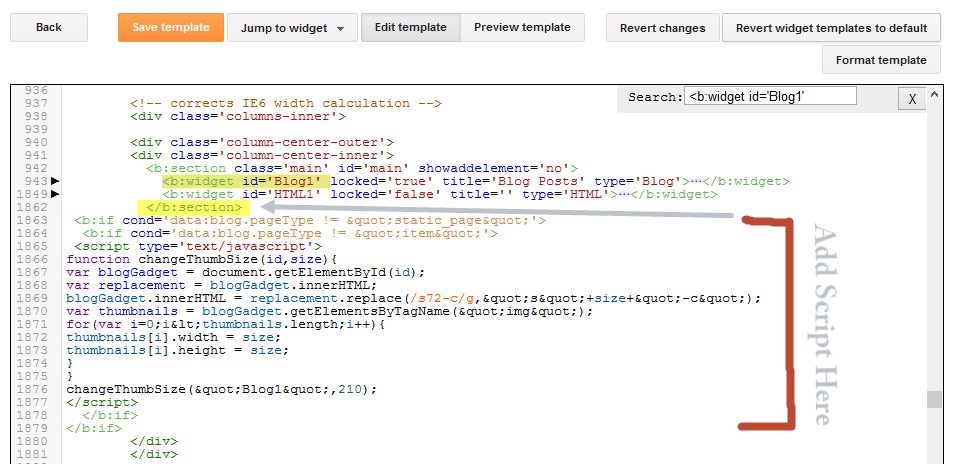
Task: Click 'var replacement = blogGadget.innerHTML;' line
Action: click(x=222, y=285)
